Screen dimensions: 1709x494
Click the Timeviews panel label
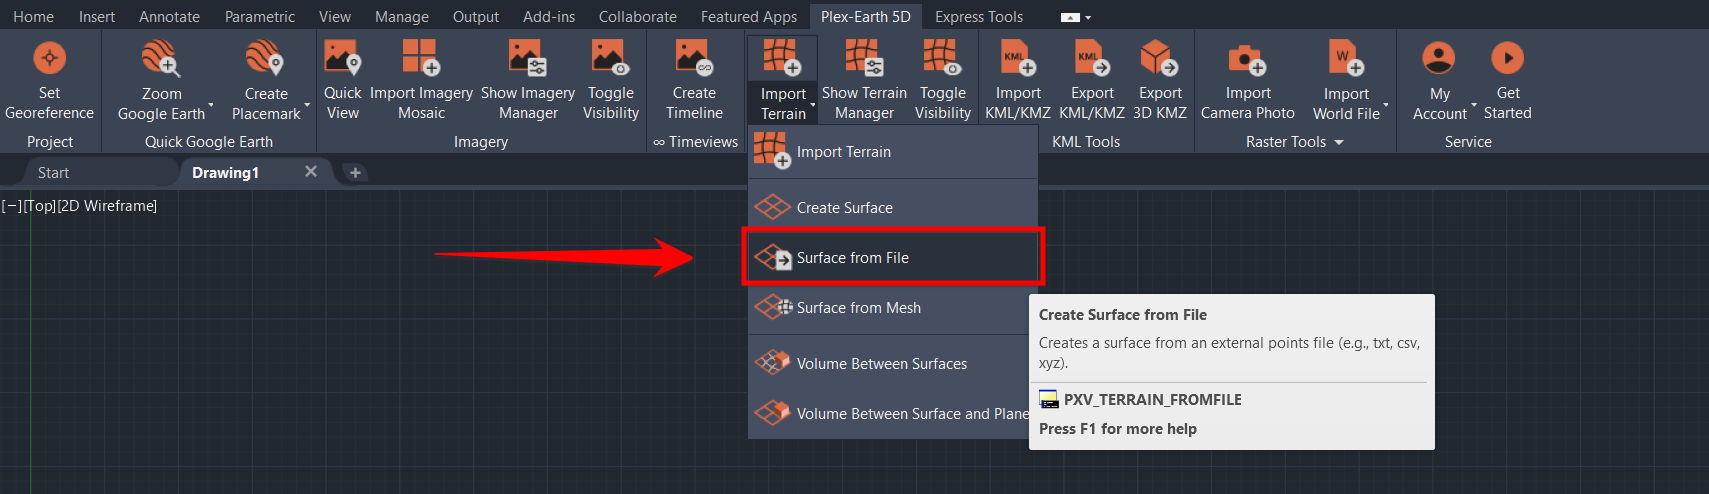[696, 142]
